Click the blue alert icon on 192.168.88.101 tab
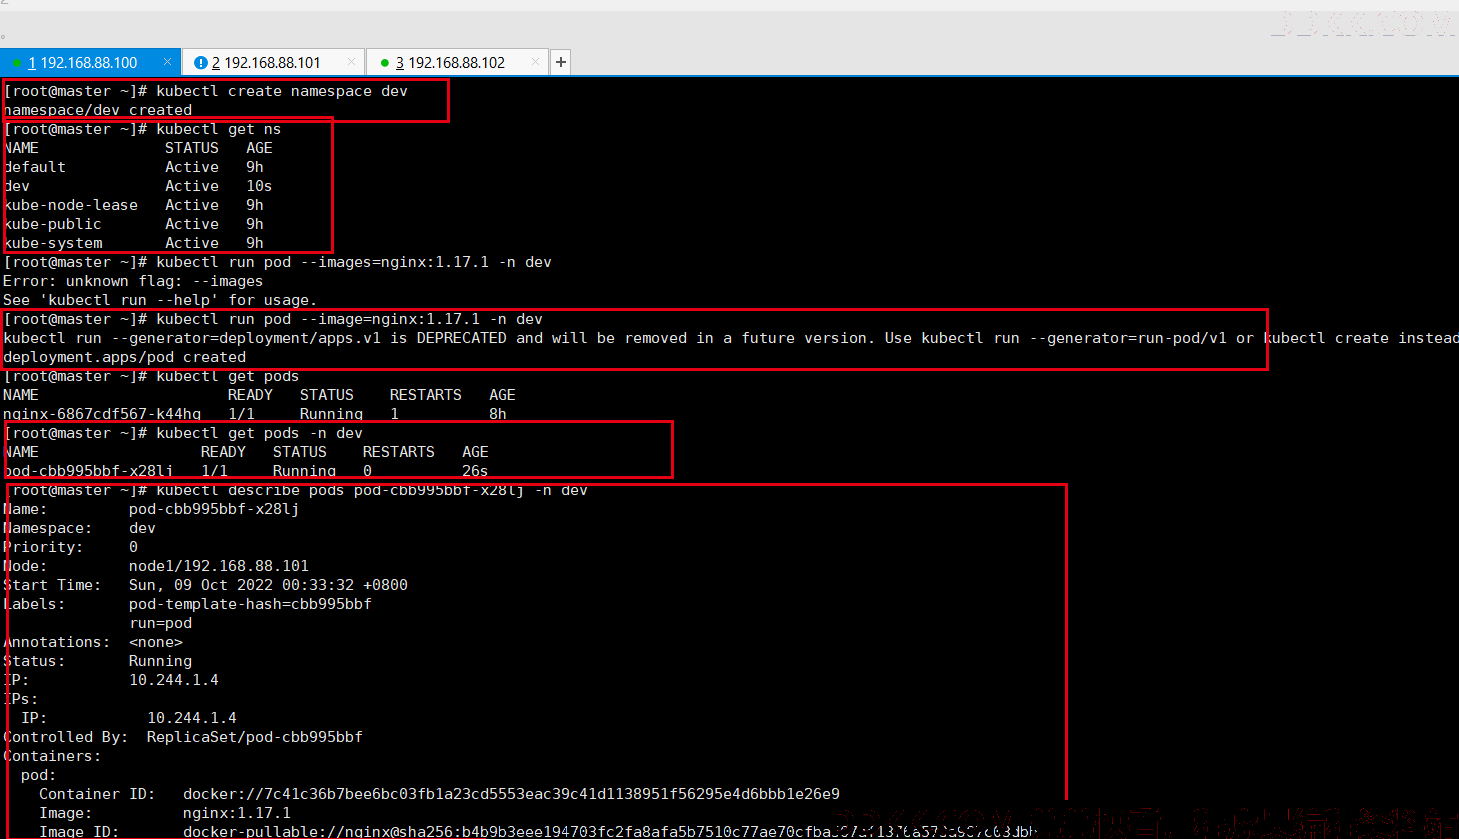1459x839 pixels. pyautogui.click(x=200, y=63)
